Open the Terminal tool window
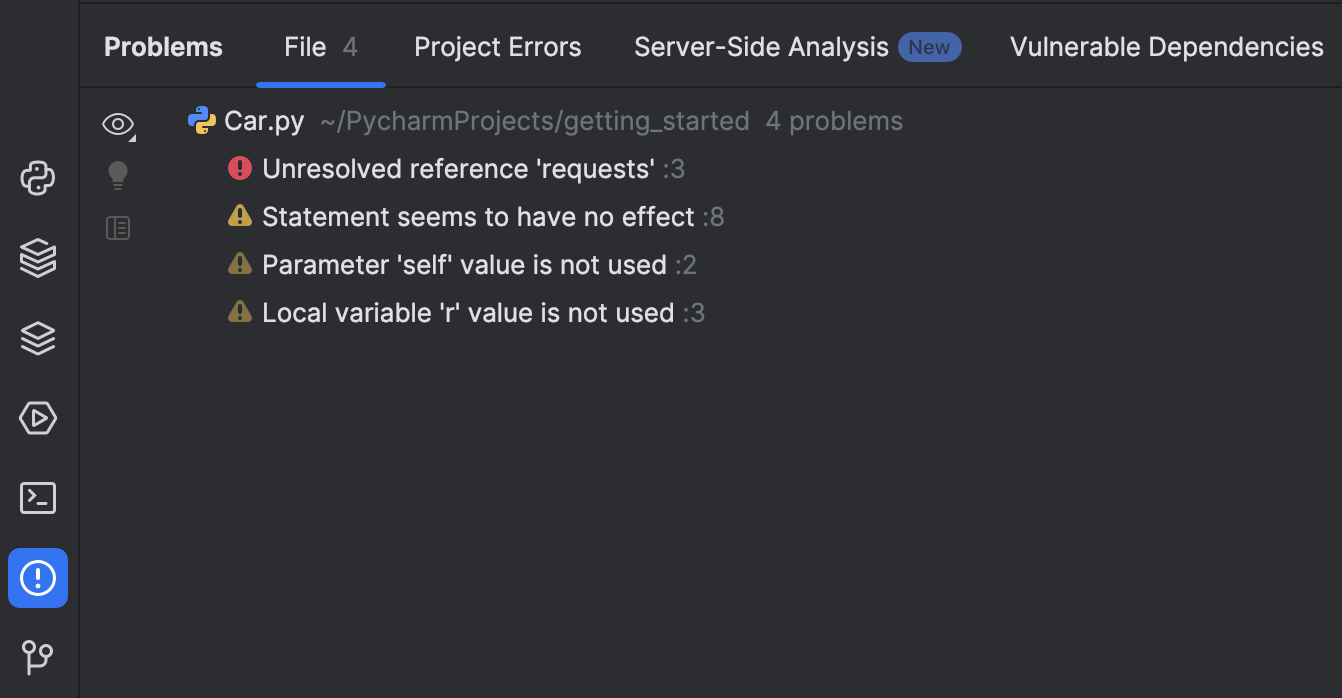The width and height of the screenshot is (1342, 698). pyautogui.click(x=38, y=498)
